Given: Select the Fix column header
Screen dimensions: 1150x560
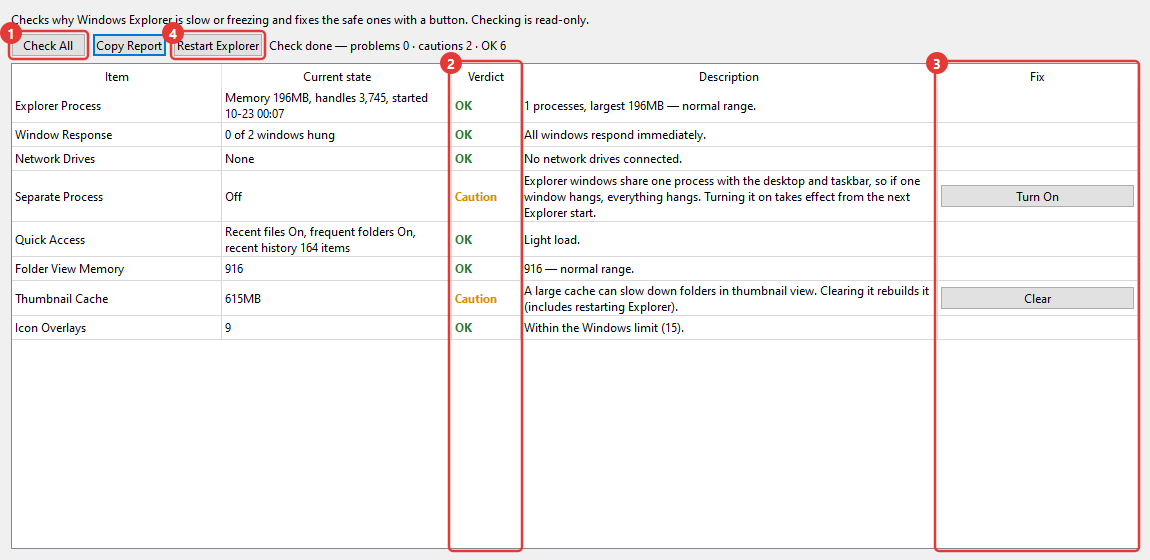Looking at the screenshot, I should [x=1037, y=77].
